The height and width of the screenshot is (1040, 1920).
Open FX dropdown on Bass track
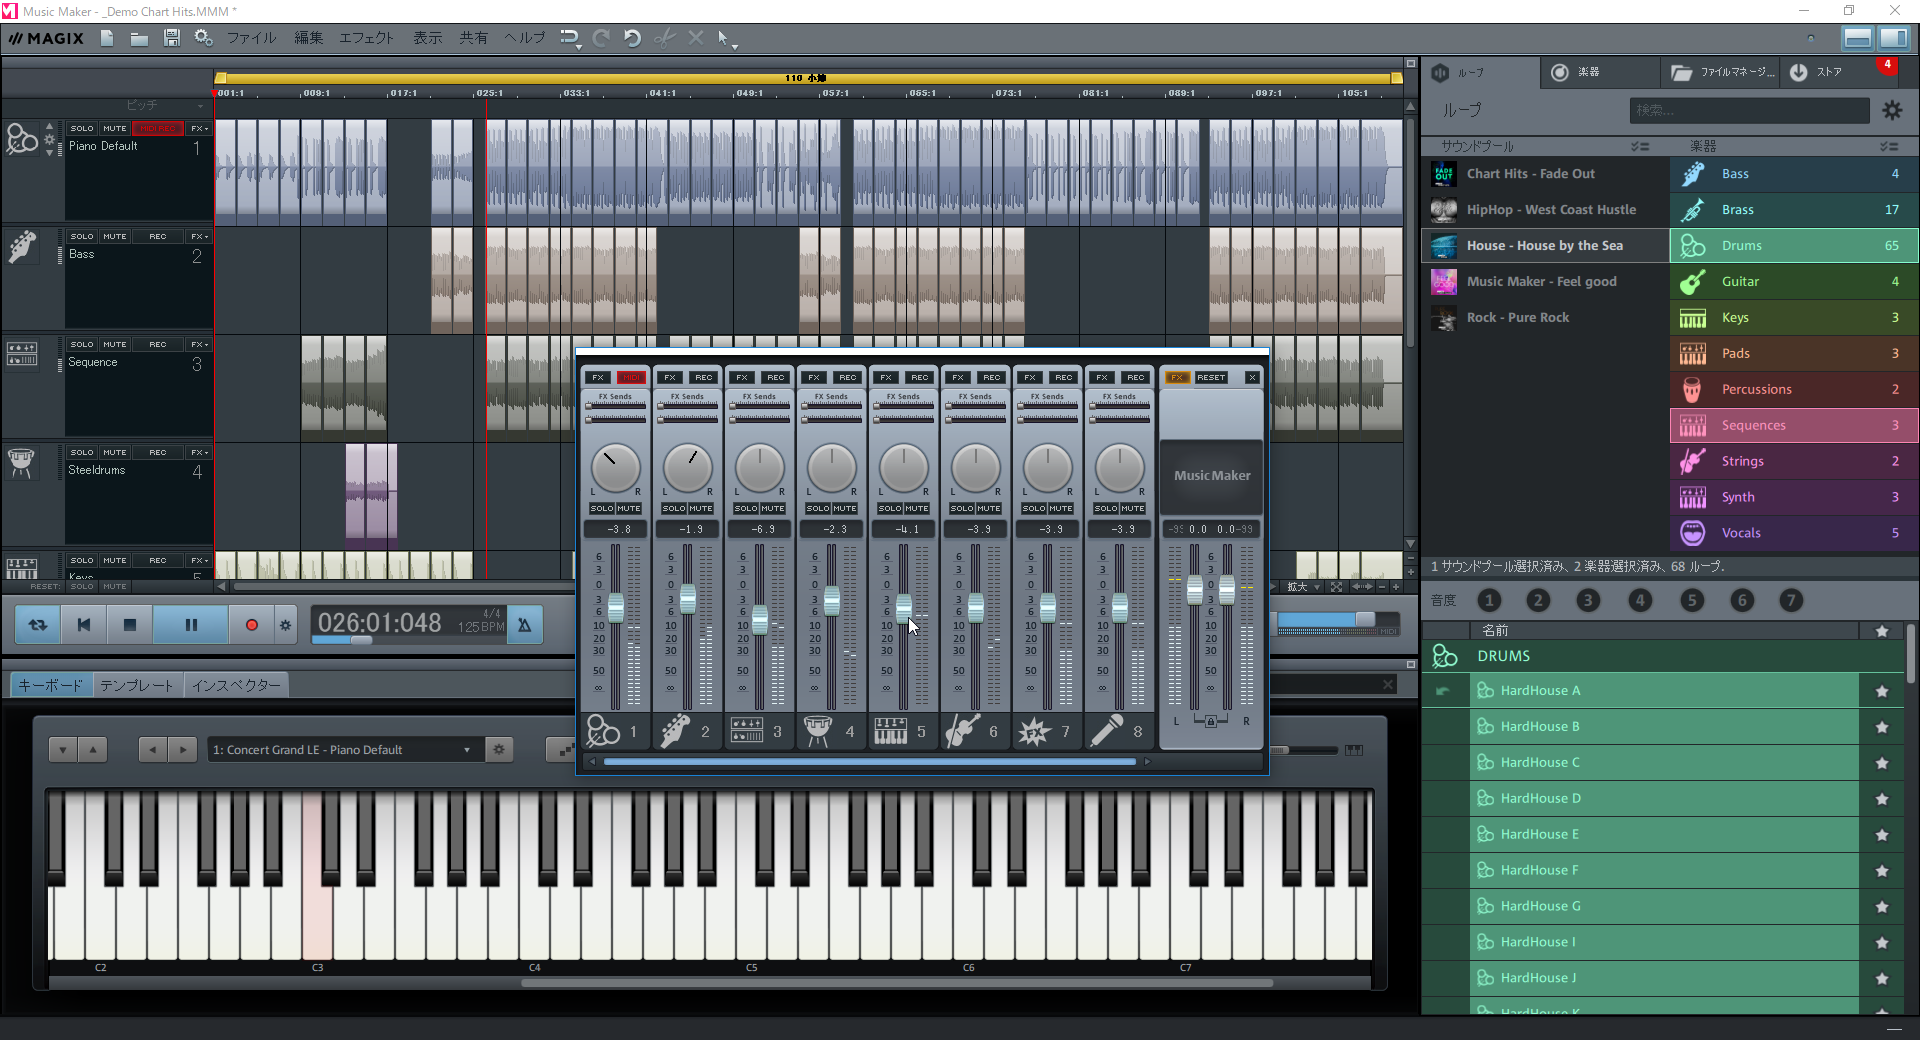(x=199, y=237)
